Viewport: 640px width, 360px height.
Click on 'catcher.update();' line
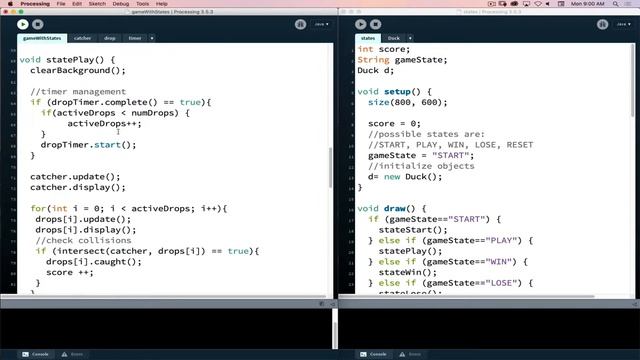75,176
